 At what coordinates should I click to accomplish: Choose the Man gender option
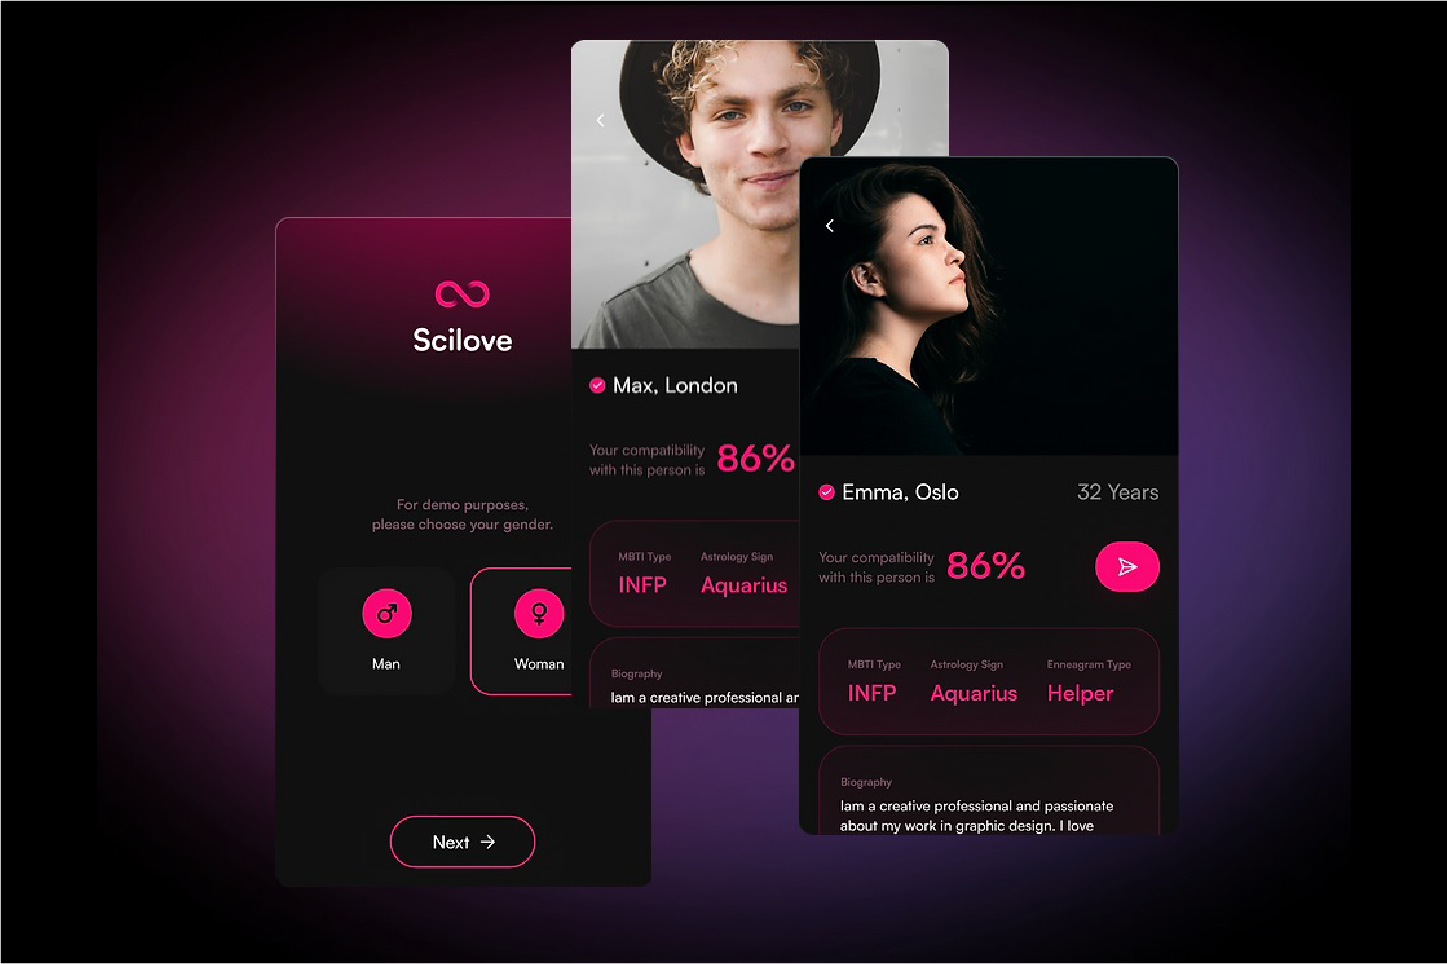tap(386, 631)
